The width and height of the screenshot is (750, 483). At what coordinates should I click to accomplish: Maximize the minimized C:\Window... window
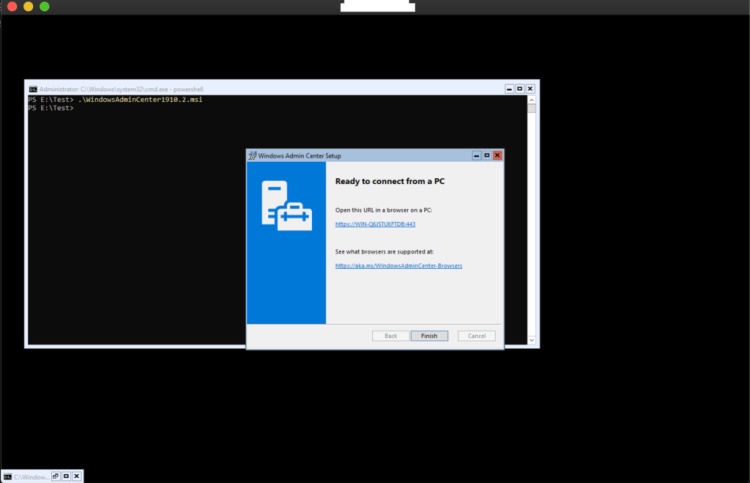[x=66, y=476]
